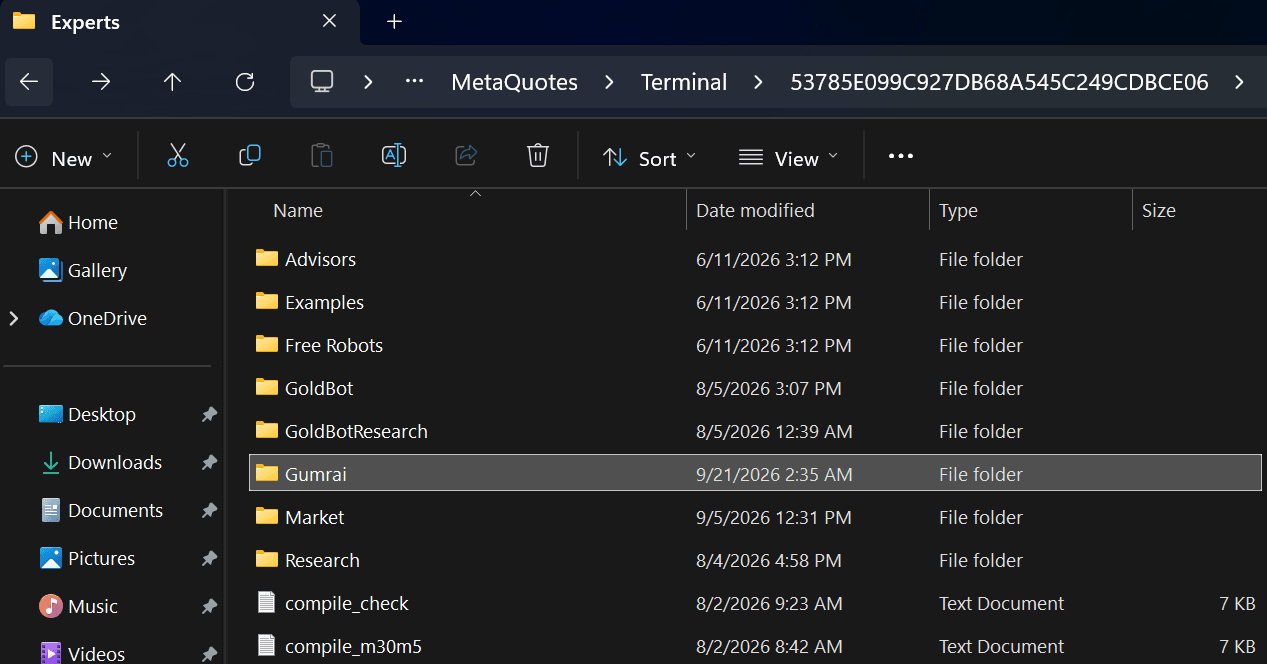The image size is (1267, 664).
Task: Expand chevron after MetaQuotes breadcrumb
Action: click(609, 82)
